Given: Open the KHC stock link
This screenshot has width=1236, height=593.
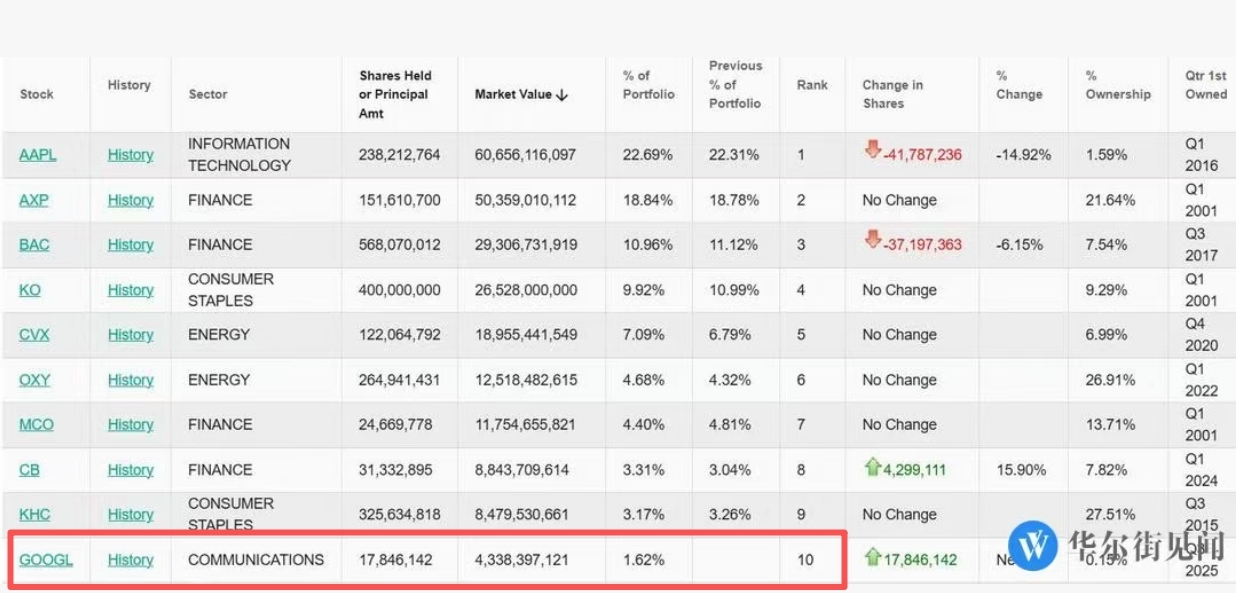Looking at the screenshot, I should click(x=34, y=515).
